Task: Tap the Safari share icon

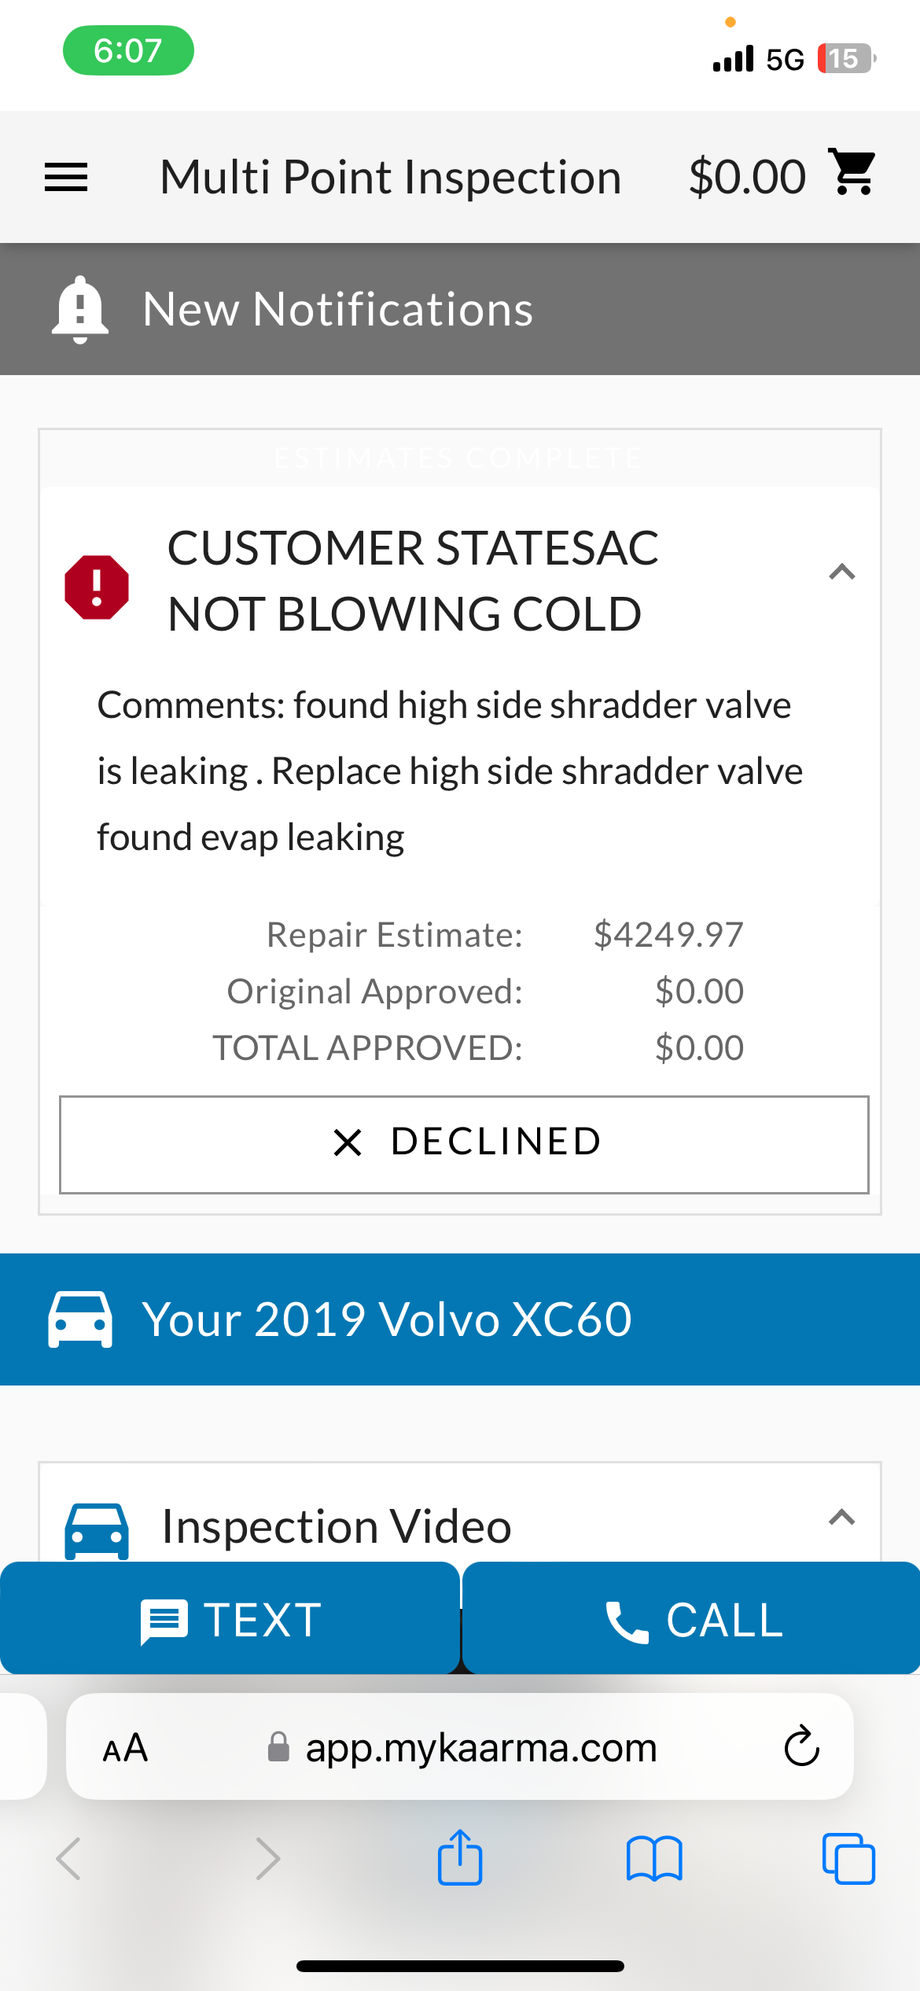Action: coord(460,1858)
